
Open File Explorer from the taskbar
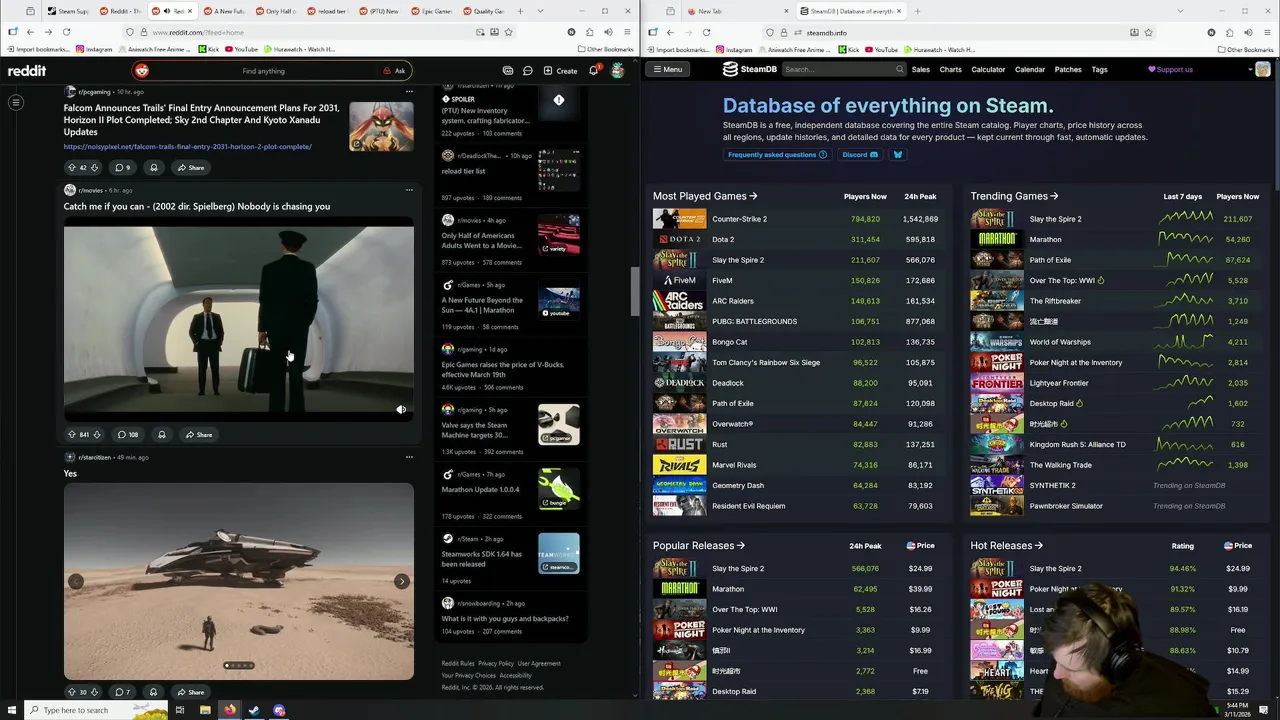pos(205,710)
